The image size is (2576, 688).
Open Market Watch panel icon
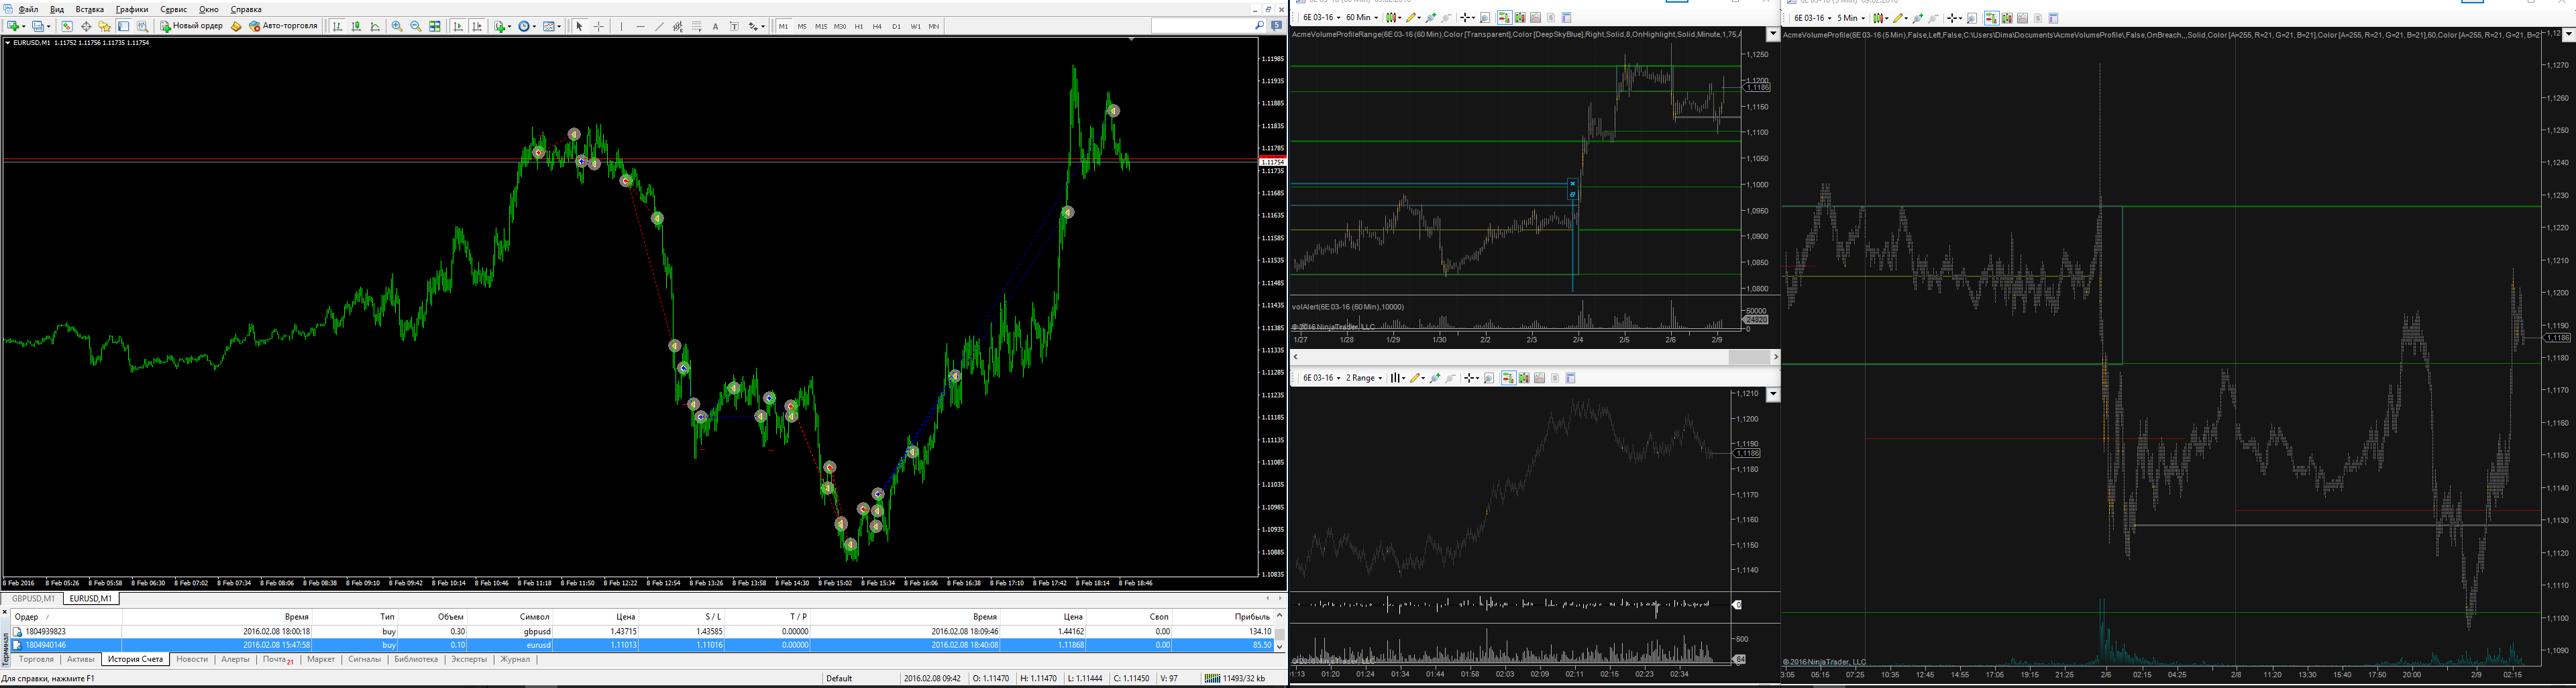pyautogui.click(x=67, y=26)
